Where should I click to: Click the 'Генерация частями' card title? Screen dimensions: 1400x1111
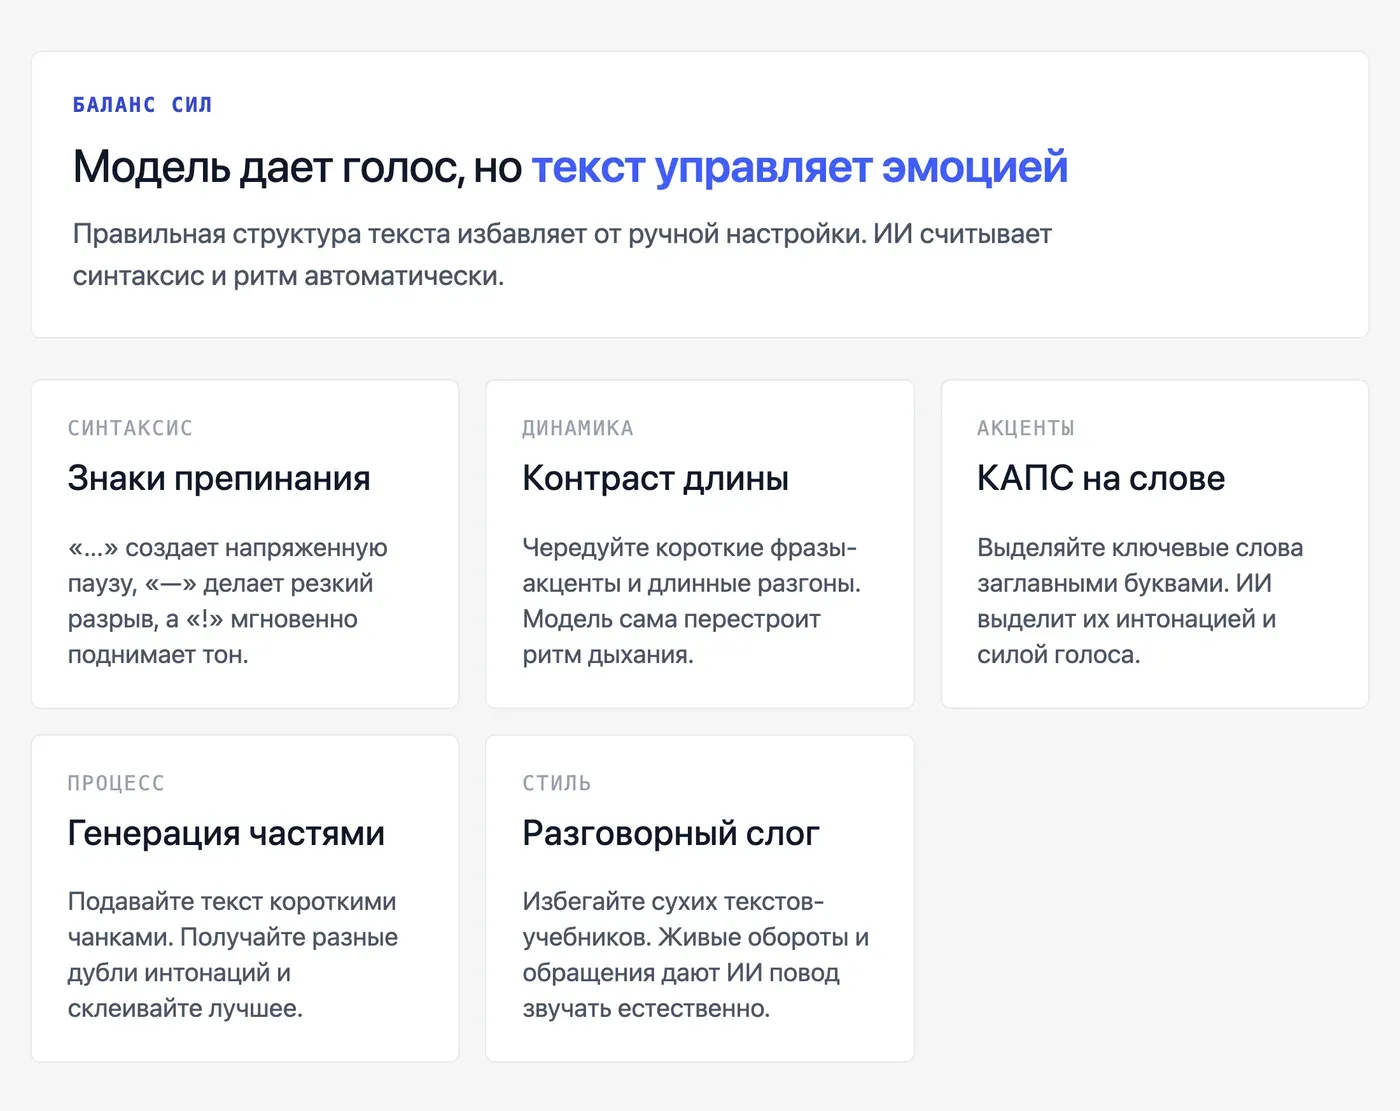click(x=226, y=833)
